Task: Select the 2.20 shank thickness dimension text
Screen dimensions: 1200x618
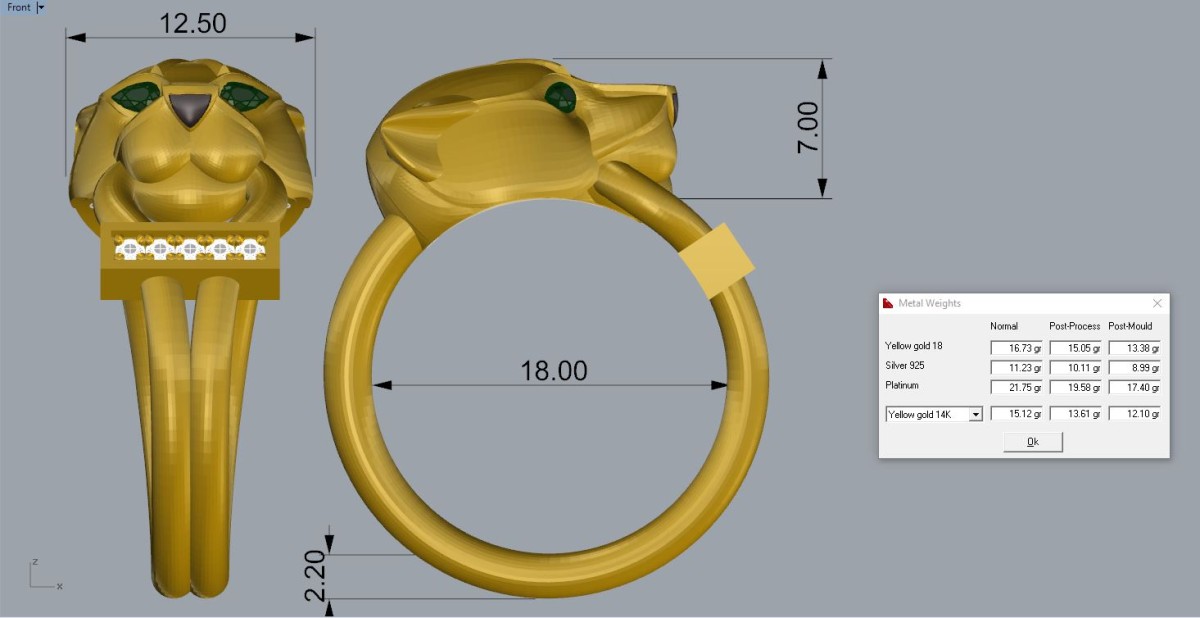Action: (x=313, y=577)
